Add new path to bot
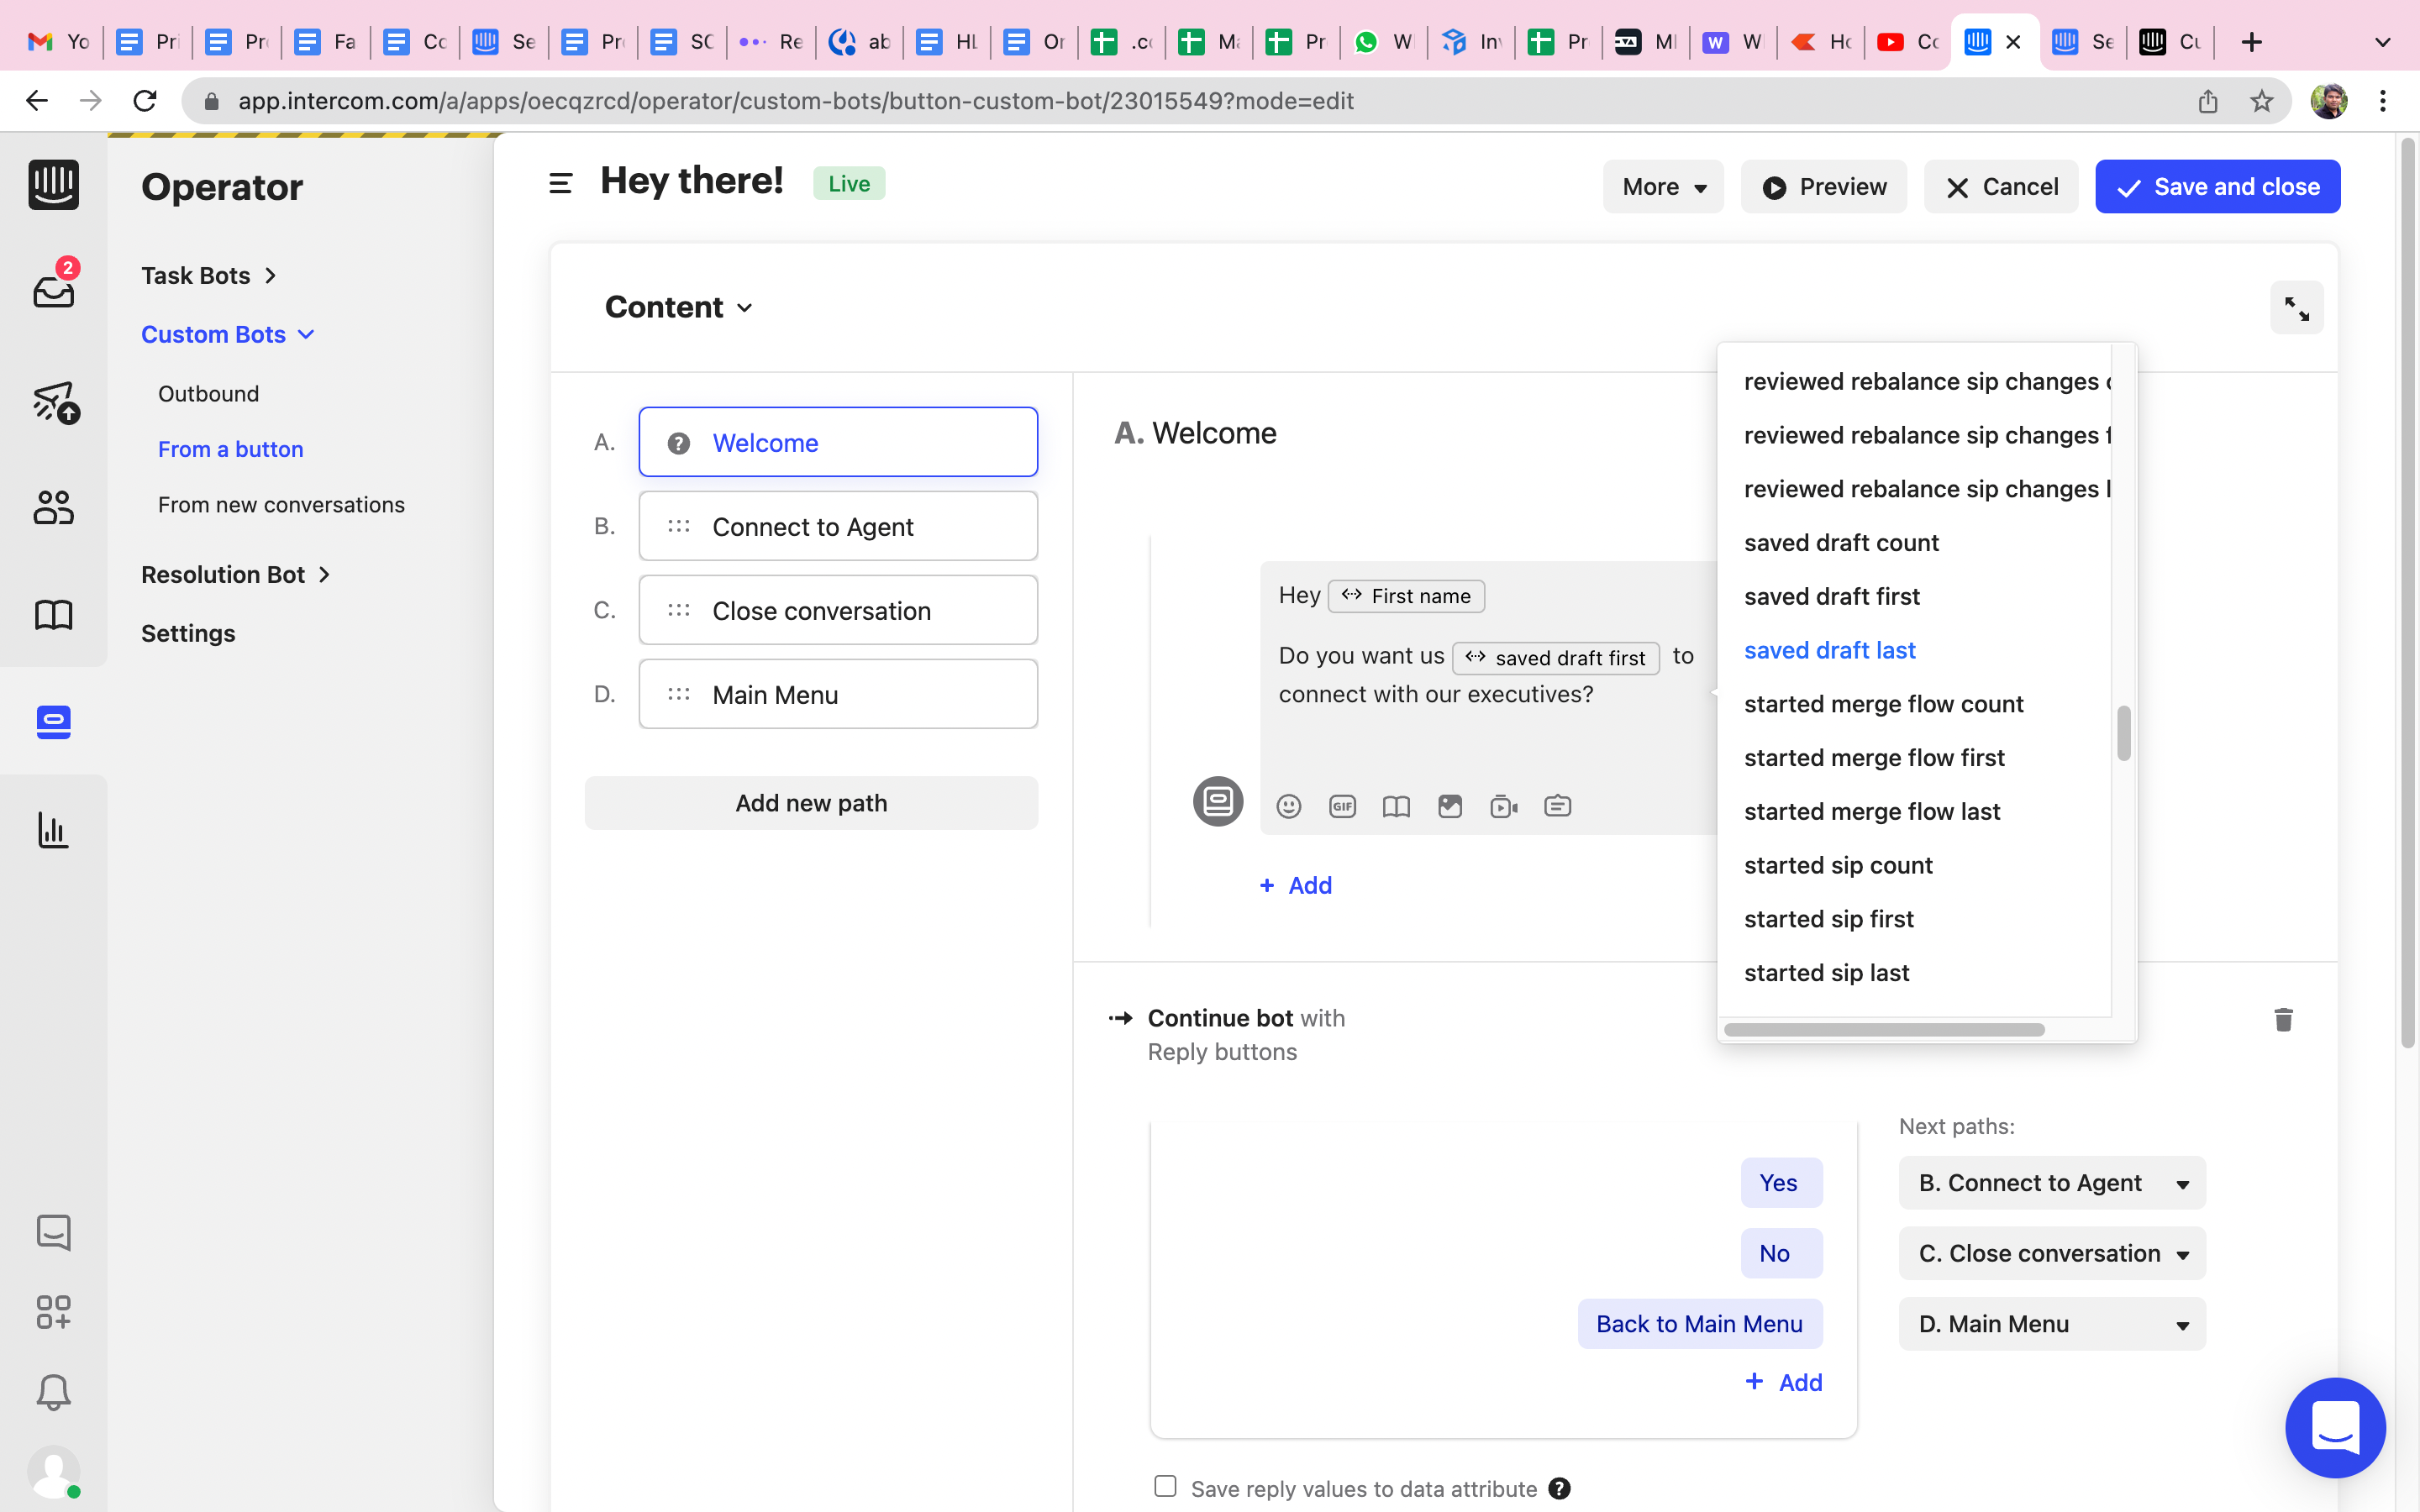The height and width of the screenshot is (1512, 2420). coord(811,803)
